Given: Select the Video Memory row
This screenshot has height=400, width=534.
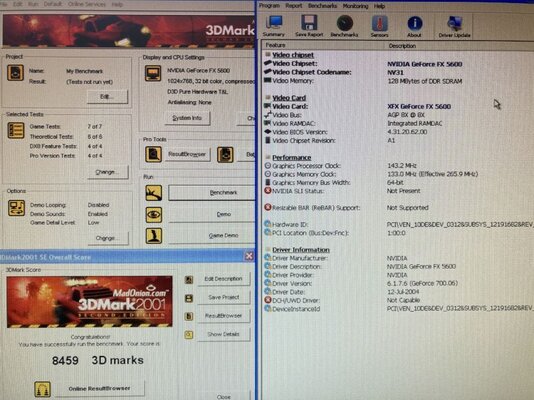Looking at the screenshot, I should [x=398, y=81].
